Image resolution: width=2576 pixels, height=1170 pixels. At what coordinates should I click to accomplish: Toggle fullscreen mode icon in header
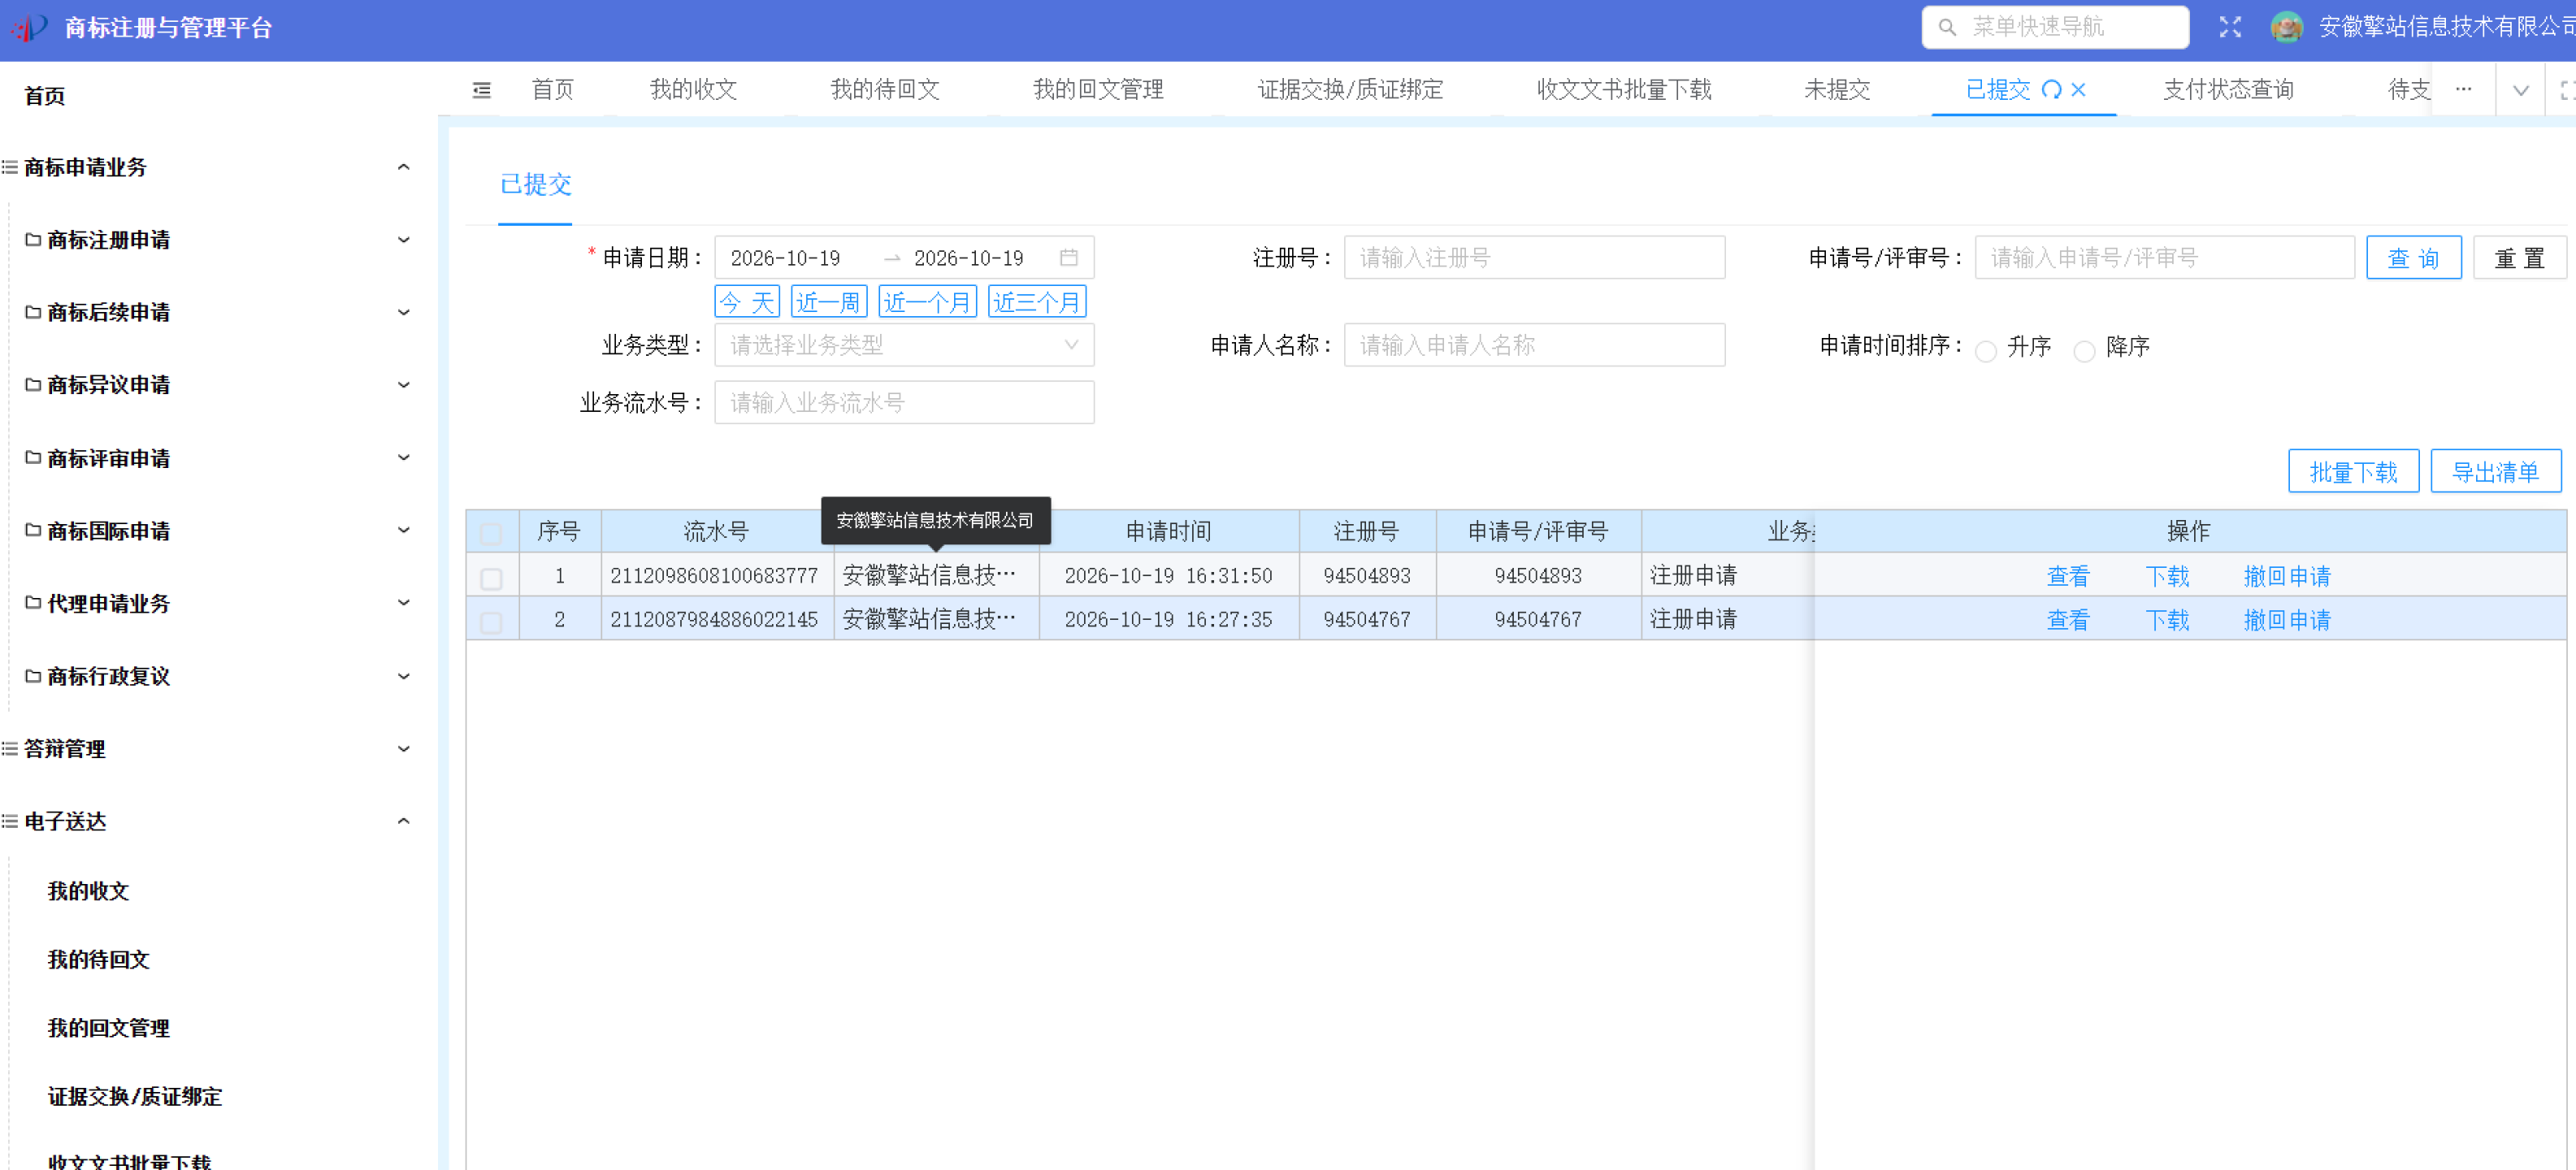point(2229,27)
